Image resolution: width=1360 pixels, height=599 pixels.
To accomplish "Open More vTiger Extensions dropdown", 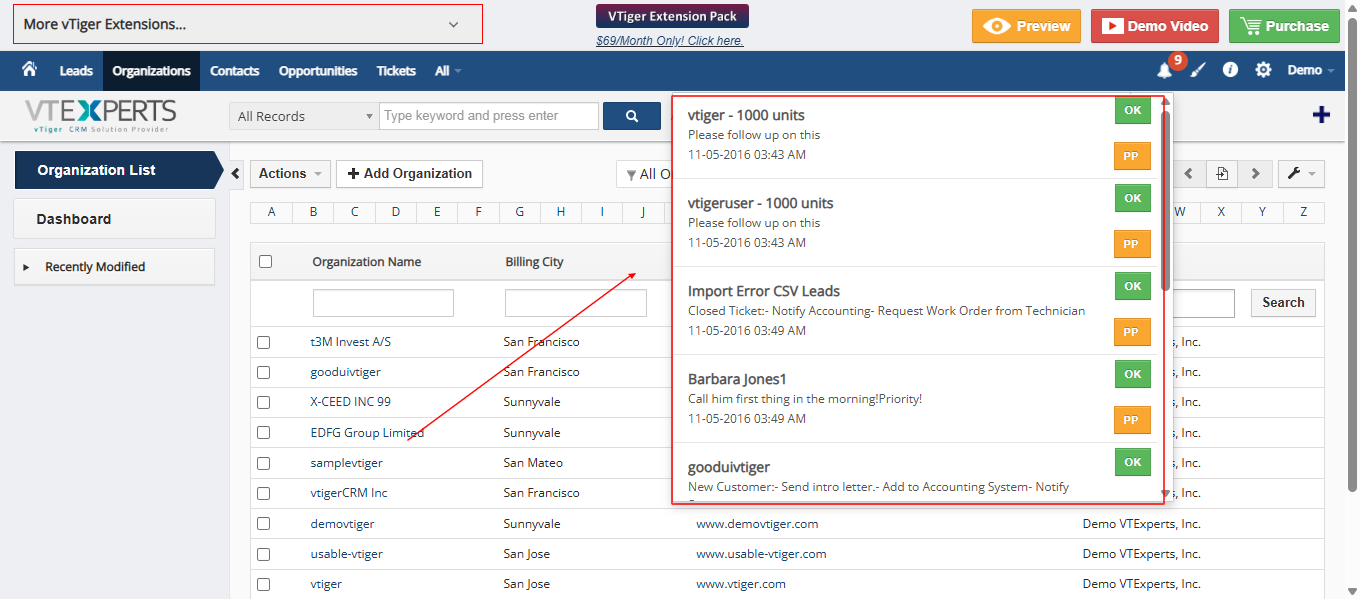I will coord(248,24).
